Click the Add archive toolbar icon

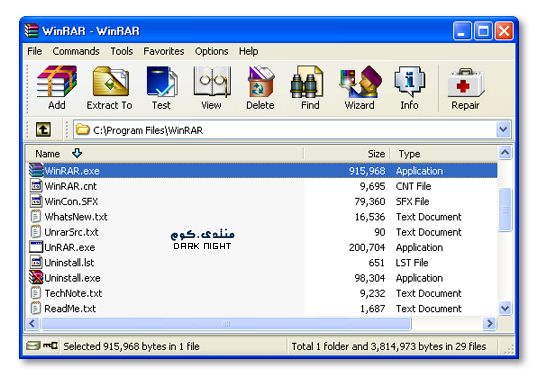coord(57,82)
